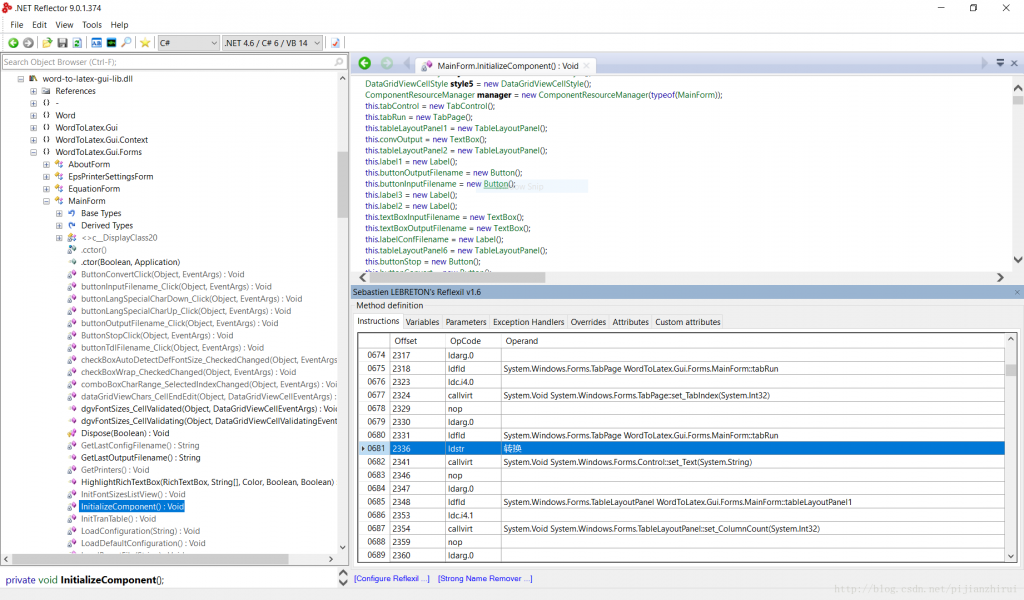Open the Edit menu
1024x600 pixels.
tap(39, 25)
